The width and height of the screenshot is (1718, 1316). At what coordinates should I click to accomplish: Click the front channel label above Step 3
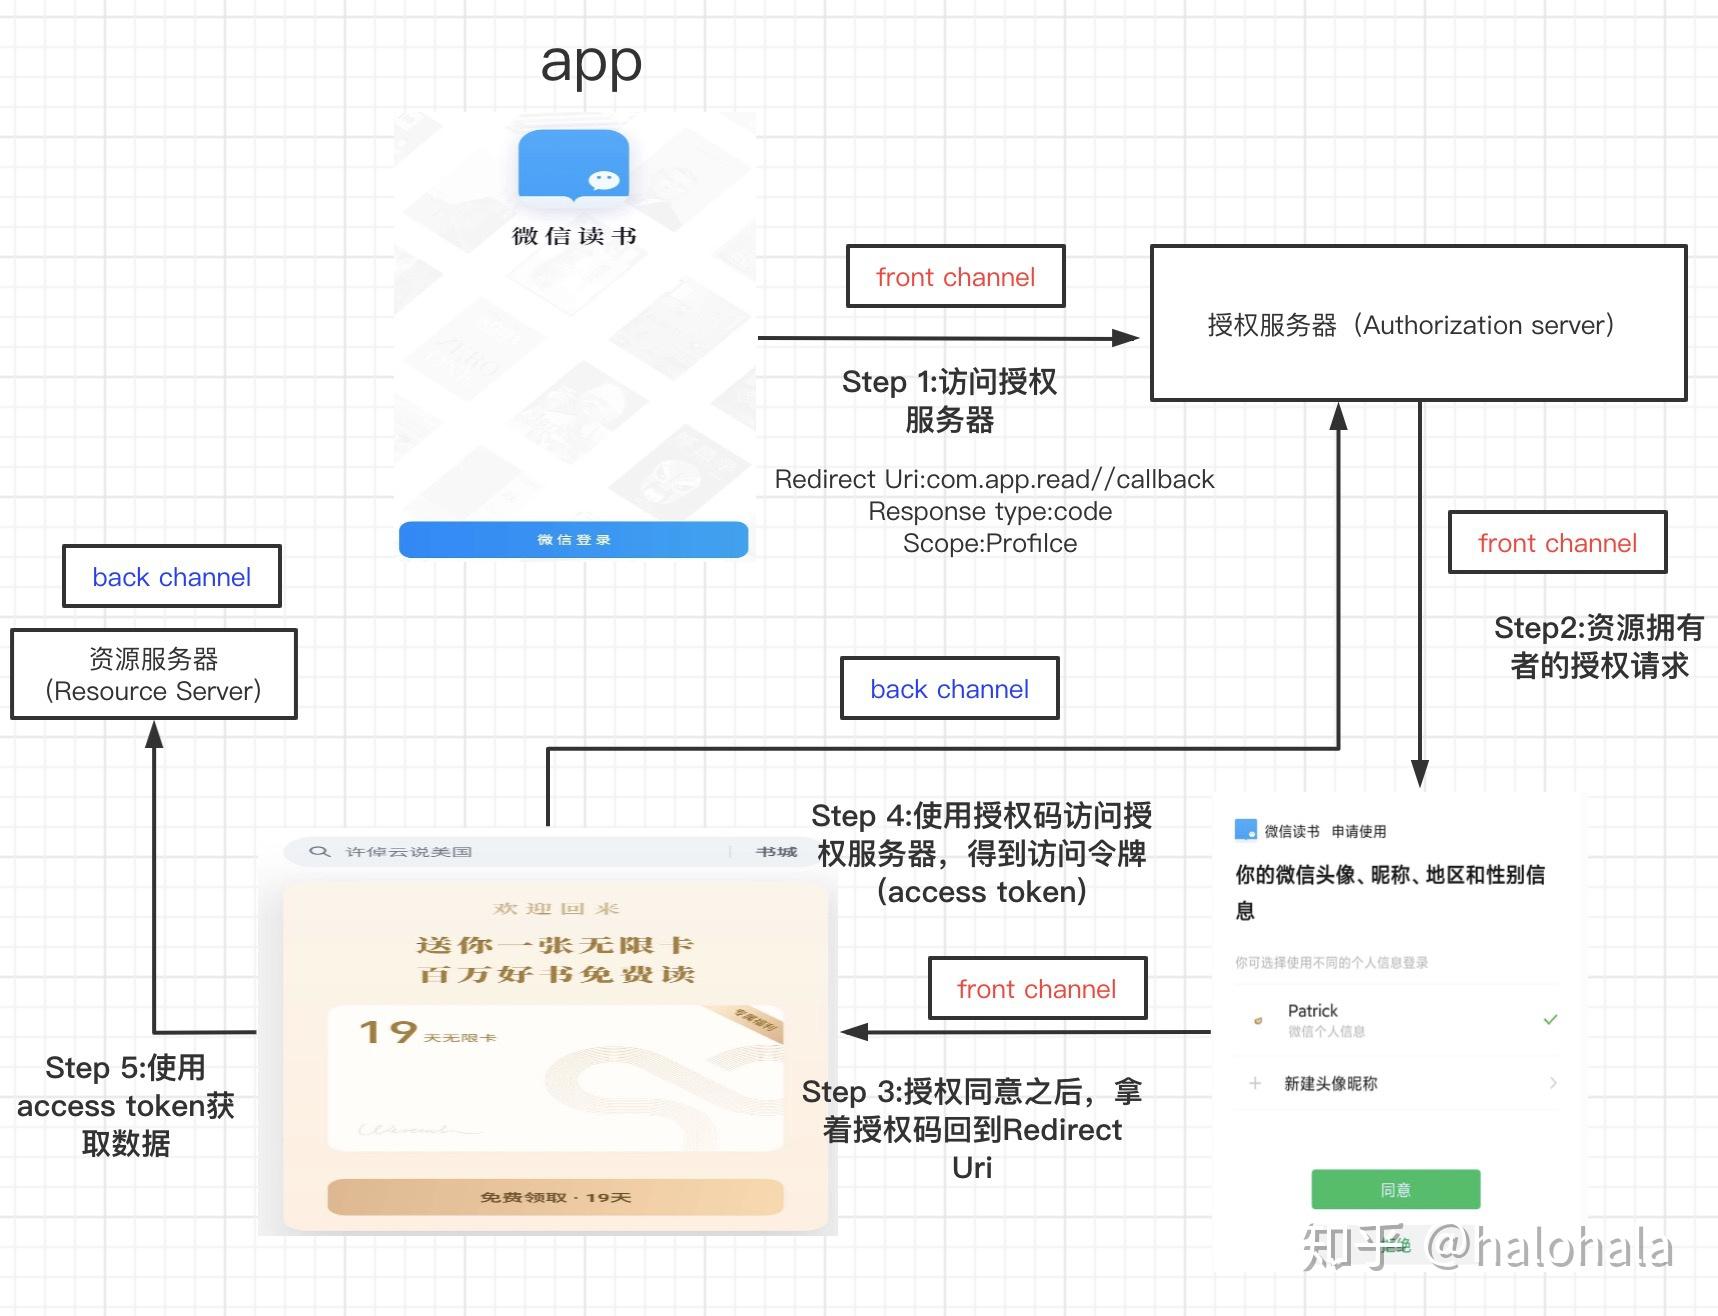[1037, 988]
